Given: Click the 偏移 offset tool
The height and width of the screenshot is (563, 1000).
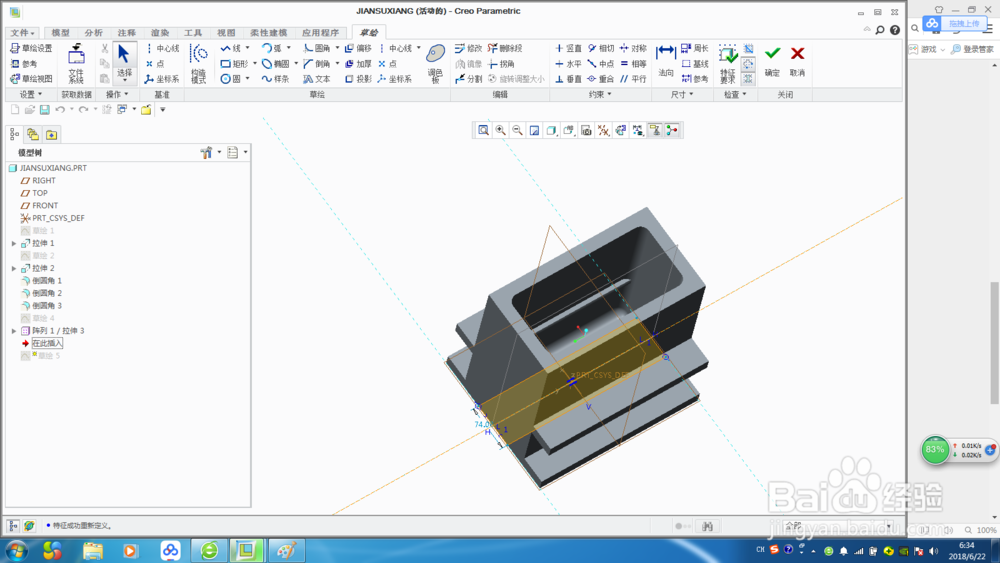Looking at the screenshot, I should [358, 48].
